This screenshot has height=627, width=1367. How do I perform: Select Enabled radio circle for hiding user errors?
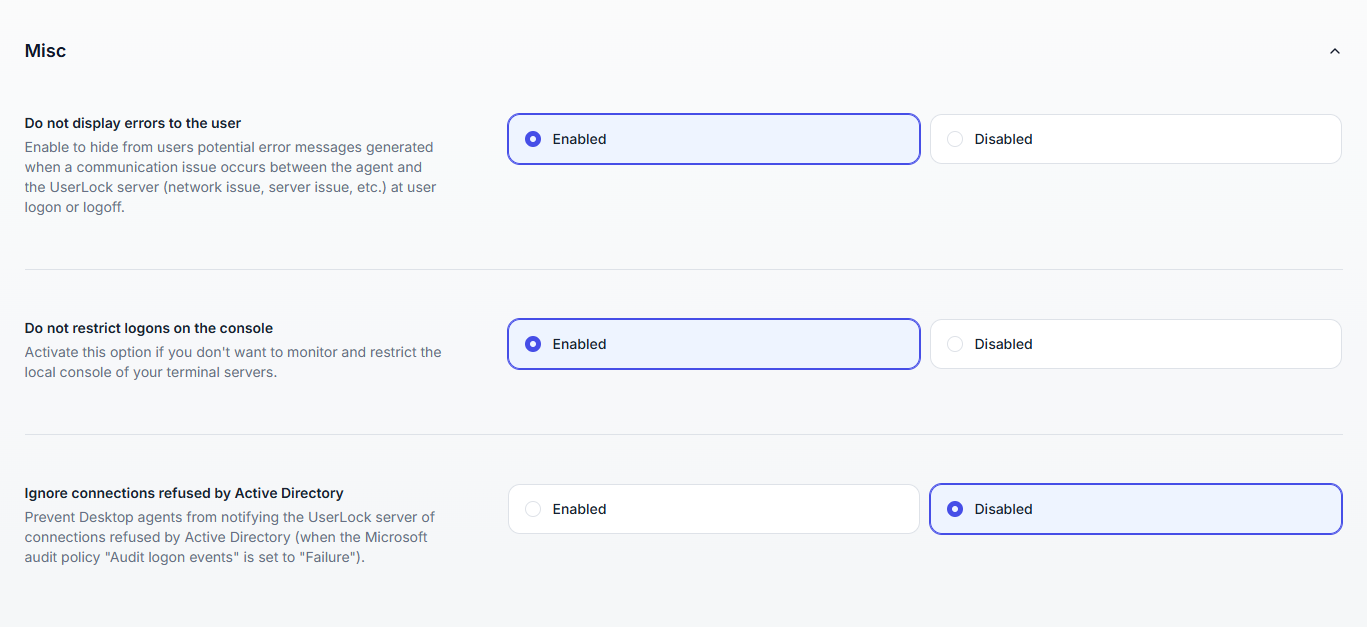(533, 139)
